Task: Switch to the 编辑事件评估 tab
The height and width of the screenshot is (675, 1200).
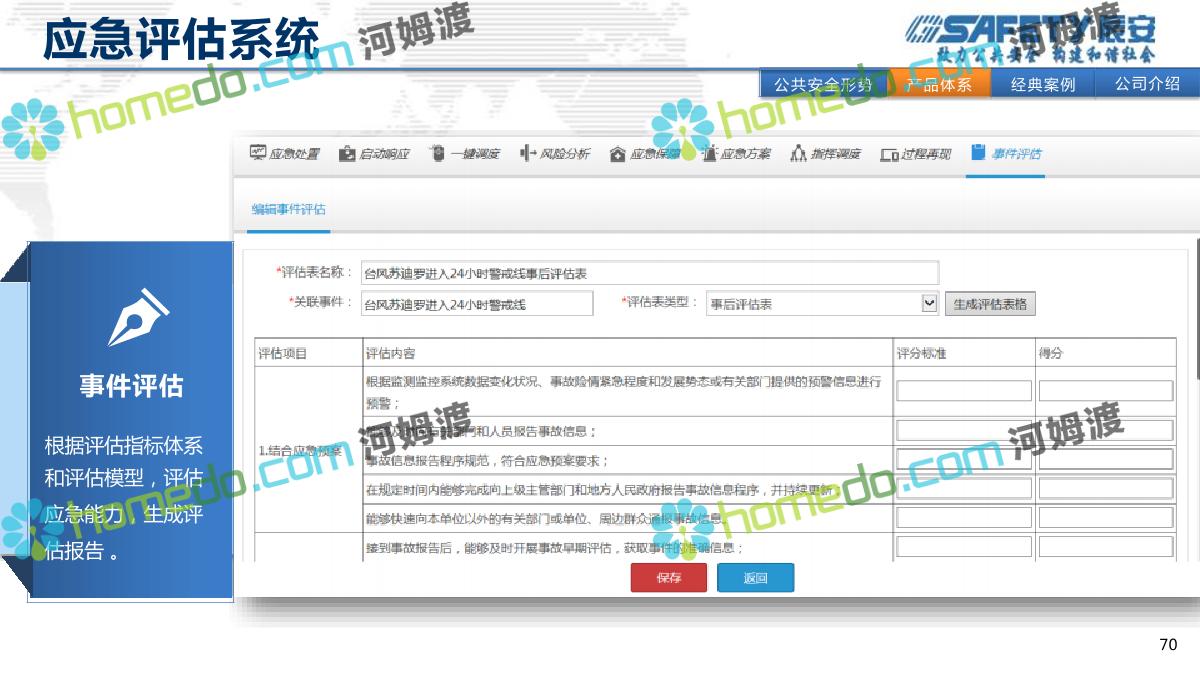Action: pyautogui.click(x=288, y=209)
